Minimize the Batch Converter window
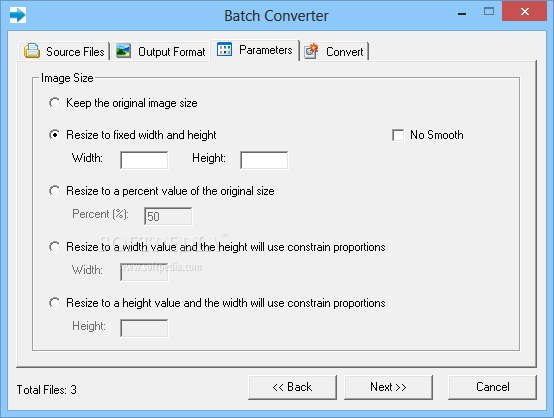 pos(462,13)
